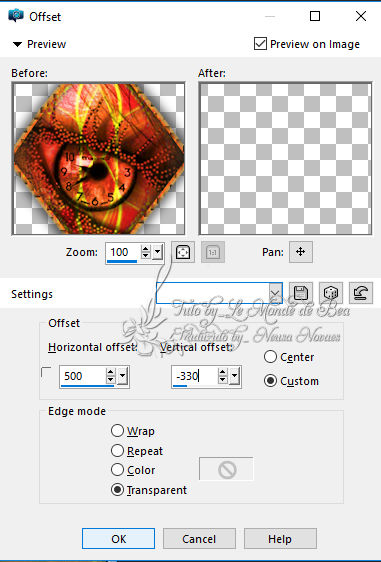Screen dimensions: 381x562
Task: Increase Horizontal offset with up arrow
Action: (110, 372)
